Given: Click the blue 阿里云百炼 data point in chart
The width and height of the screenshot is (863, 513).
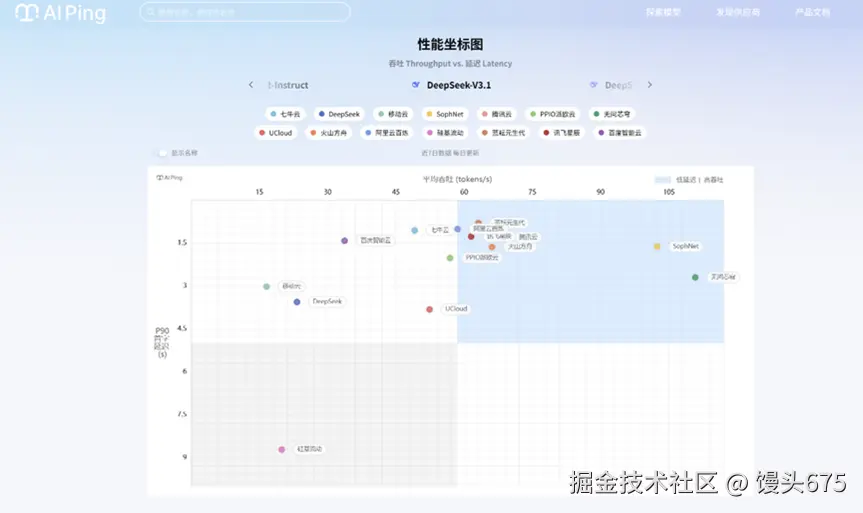Looking at the screenshot, I should (x=457, y=229).
